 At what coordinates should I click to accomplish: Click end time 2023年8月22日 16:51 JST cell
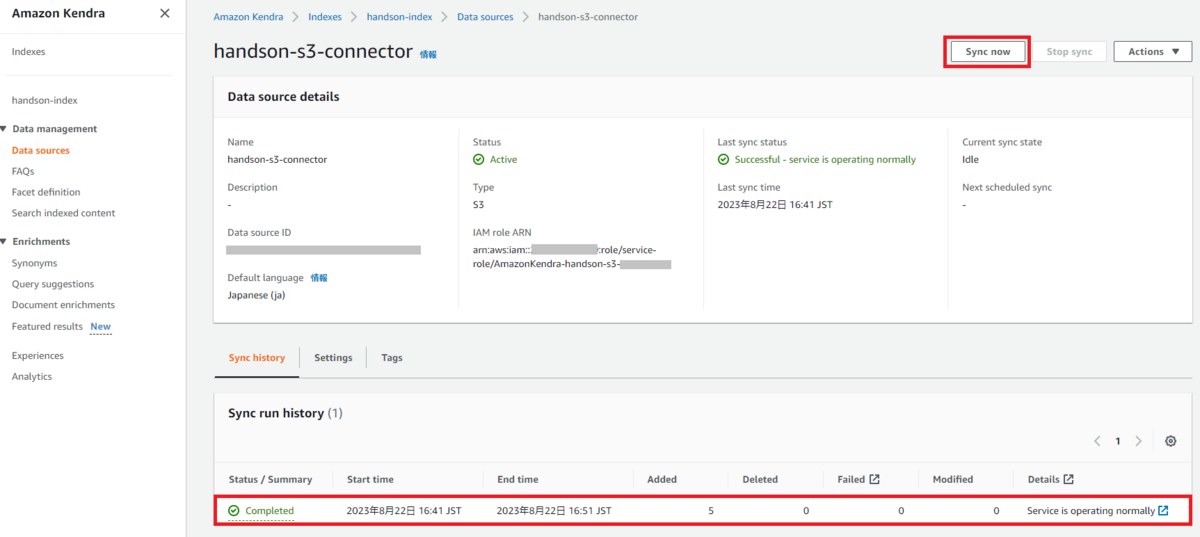(x=554, y=511)
